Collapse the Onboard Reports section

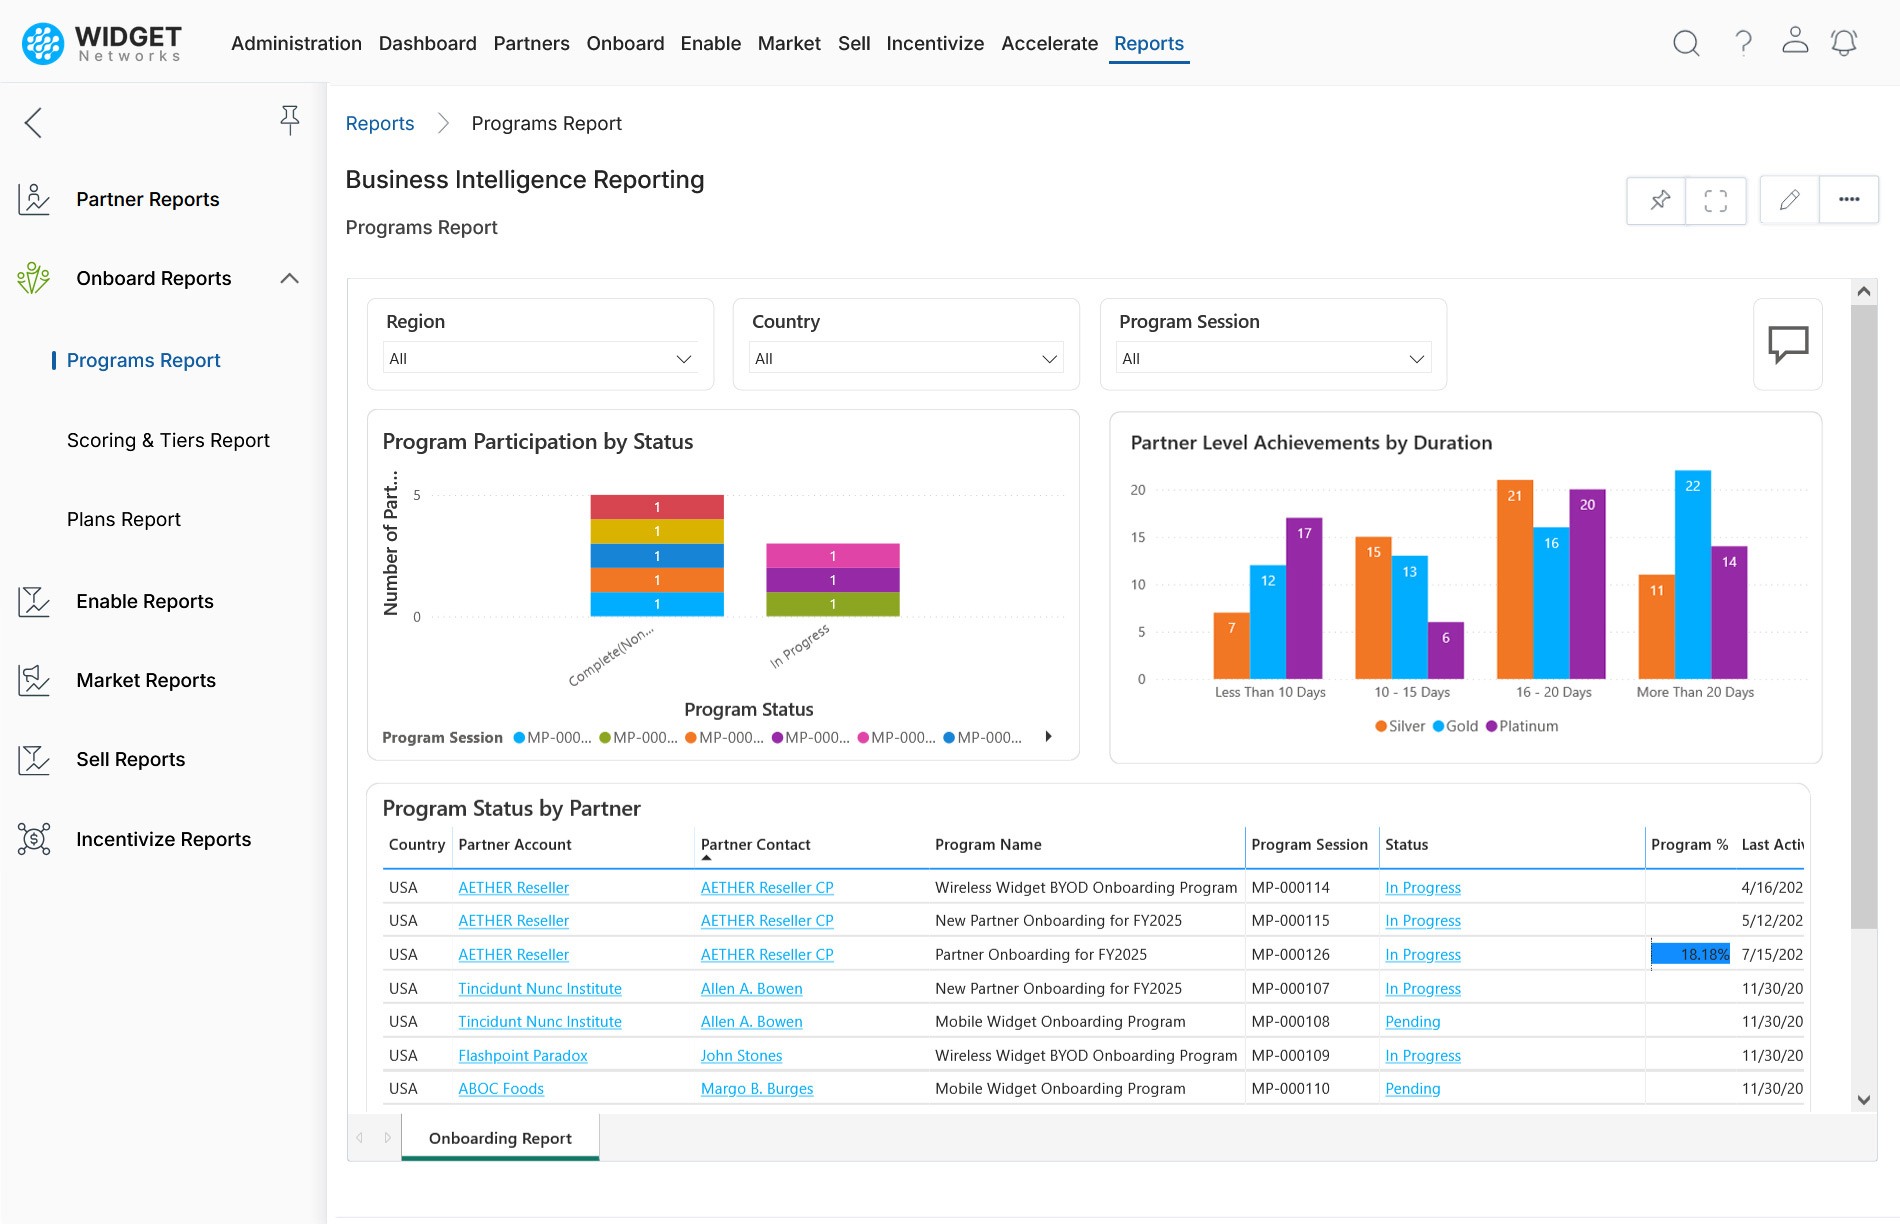point(289,279)
